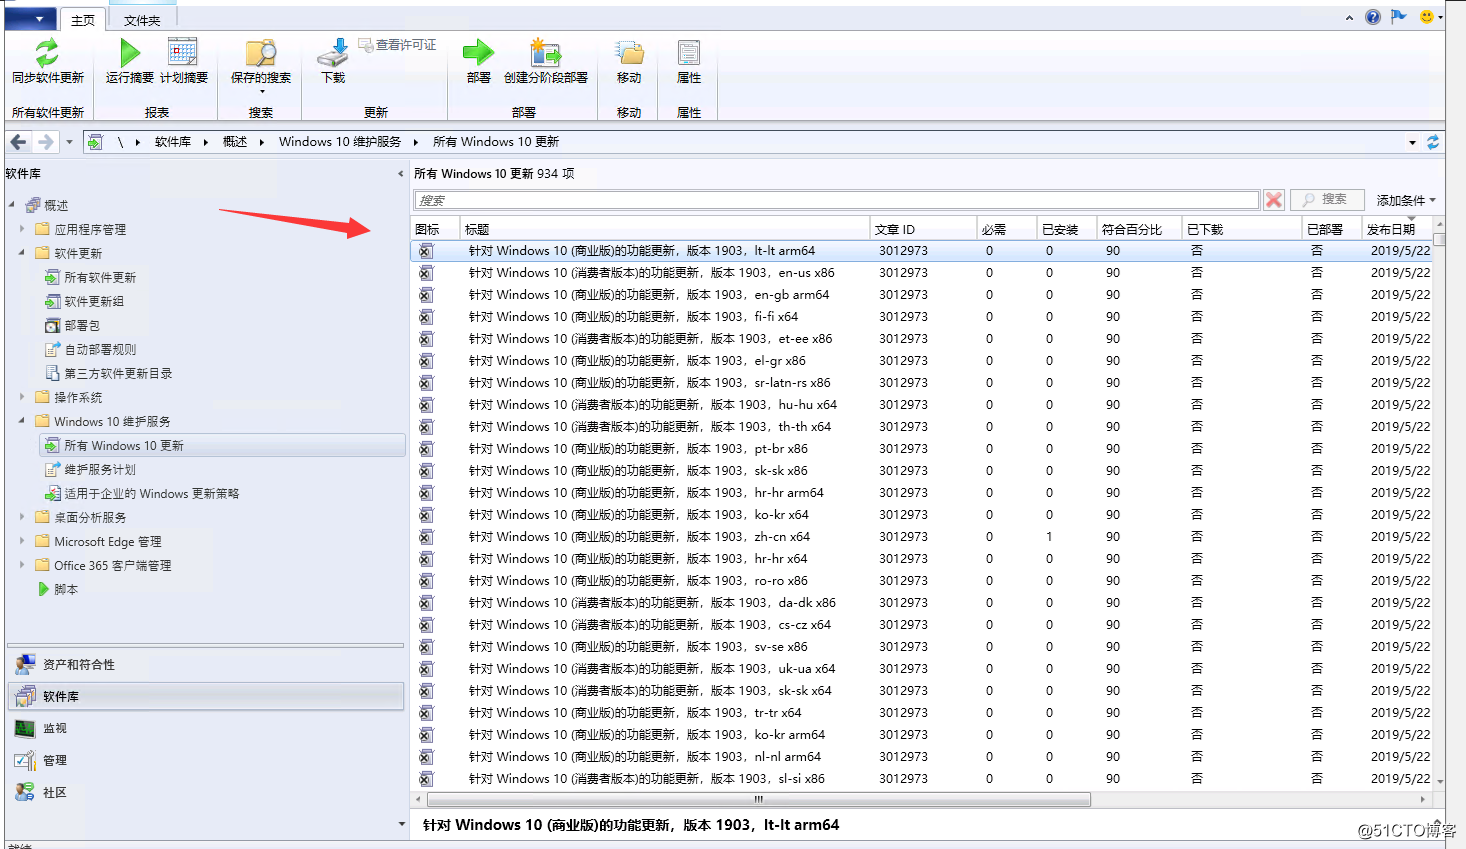
Task: Click the horizontal scrollbar of the update list
Action: [x=758, y=799]
